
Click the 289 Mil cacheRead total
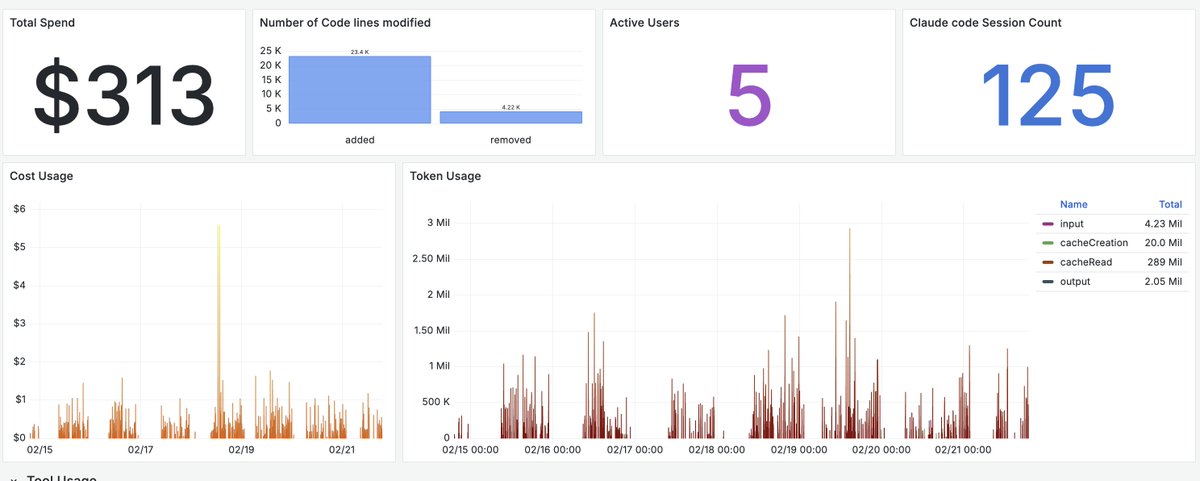tap(1166, 262)
